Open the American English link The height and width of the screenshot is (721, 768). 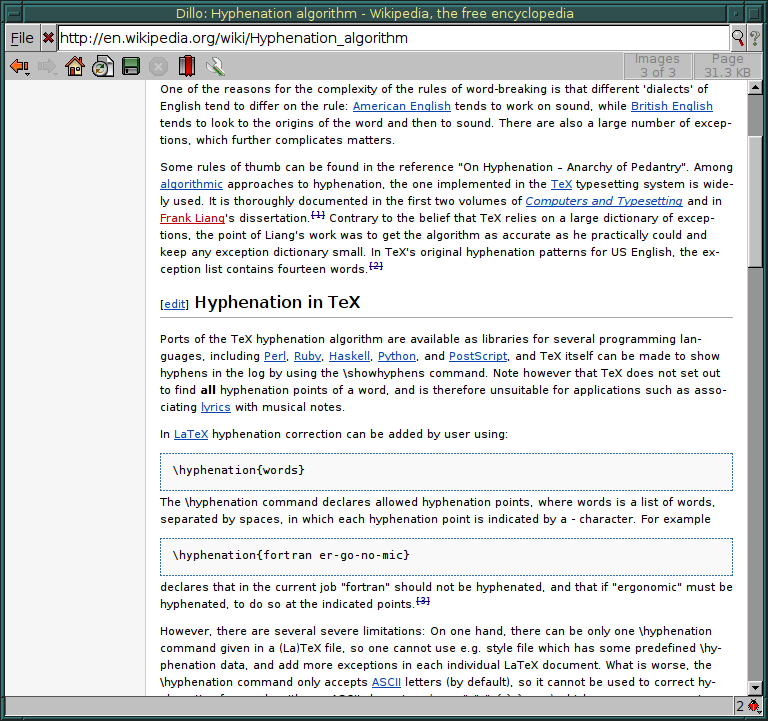tap(402, 106)
